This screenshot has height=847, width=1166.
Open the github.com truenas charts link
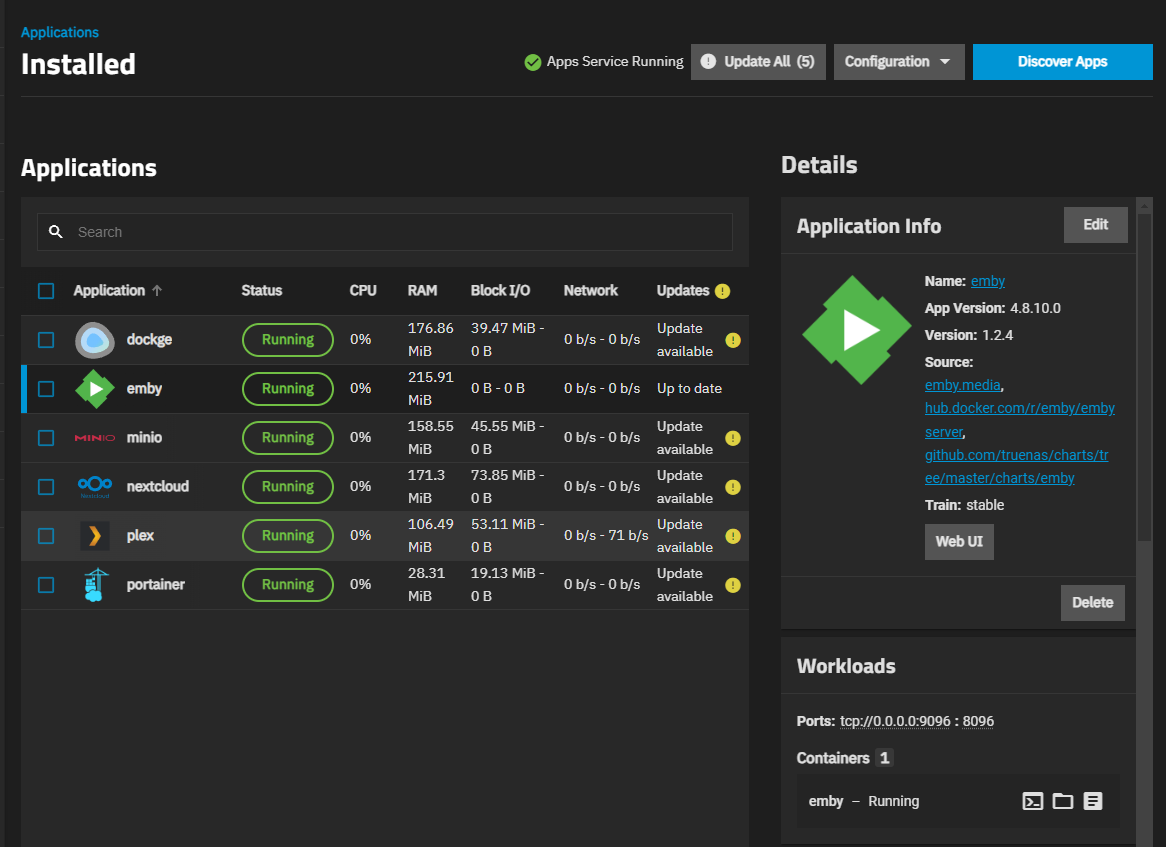click(x=1017, y=466)
